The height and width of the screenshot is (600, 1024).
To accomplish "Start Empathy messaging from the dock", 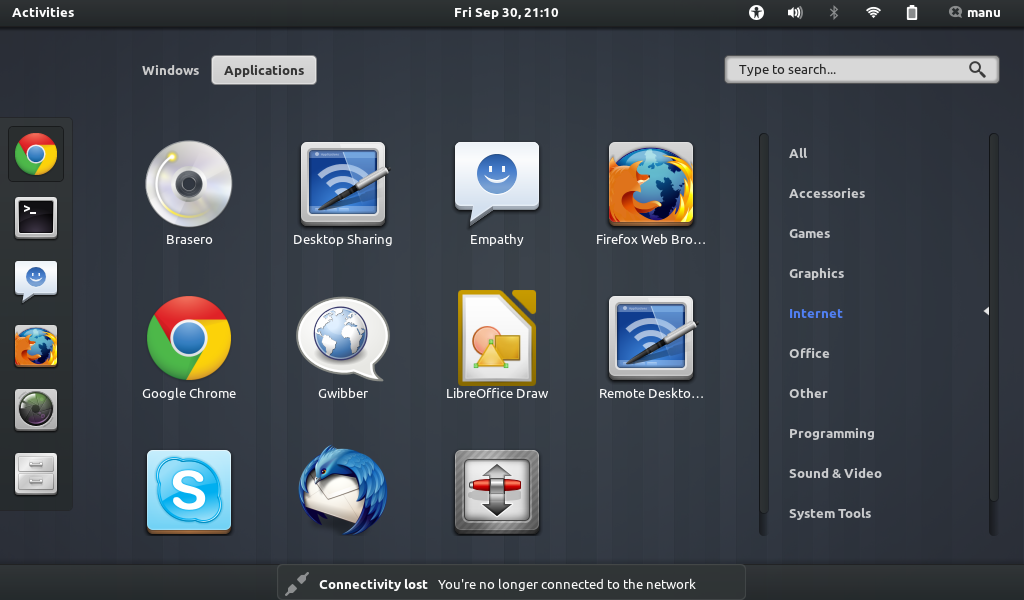I will pyautogui.click(x=35, y=281).
